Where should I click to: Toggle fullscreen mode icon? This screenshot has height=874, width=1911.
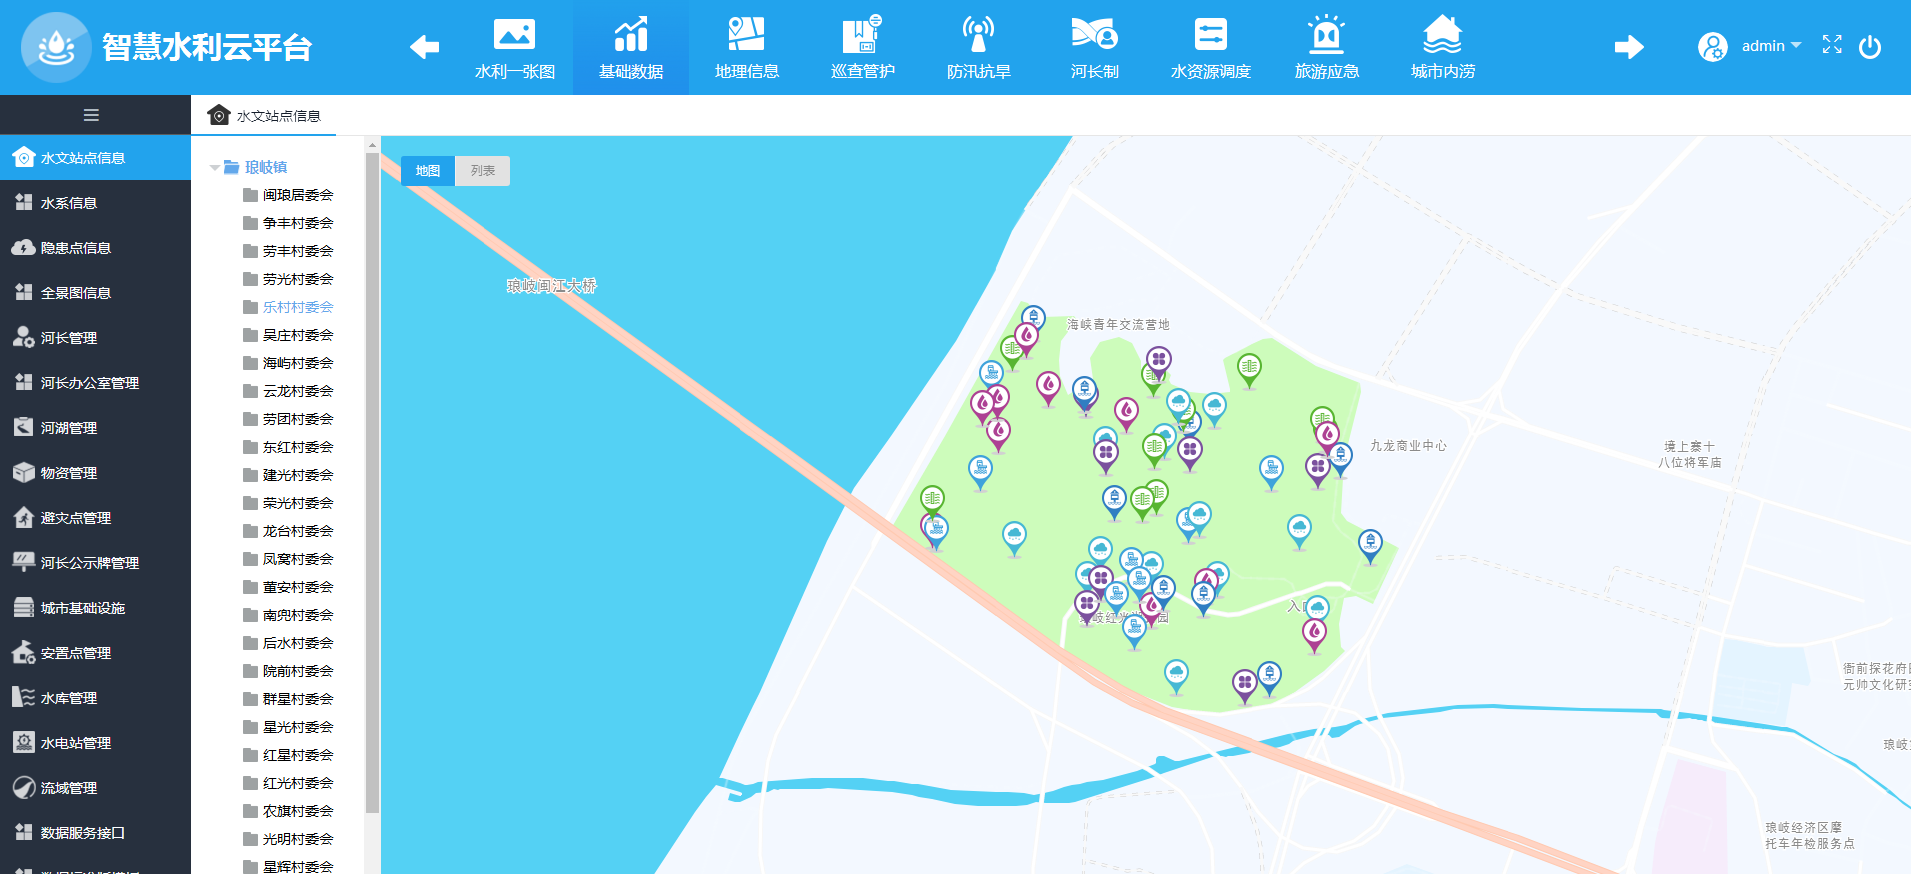tap(1831, 45)
